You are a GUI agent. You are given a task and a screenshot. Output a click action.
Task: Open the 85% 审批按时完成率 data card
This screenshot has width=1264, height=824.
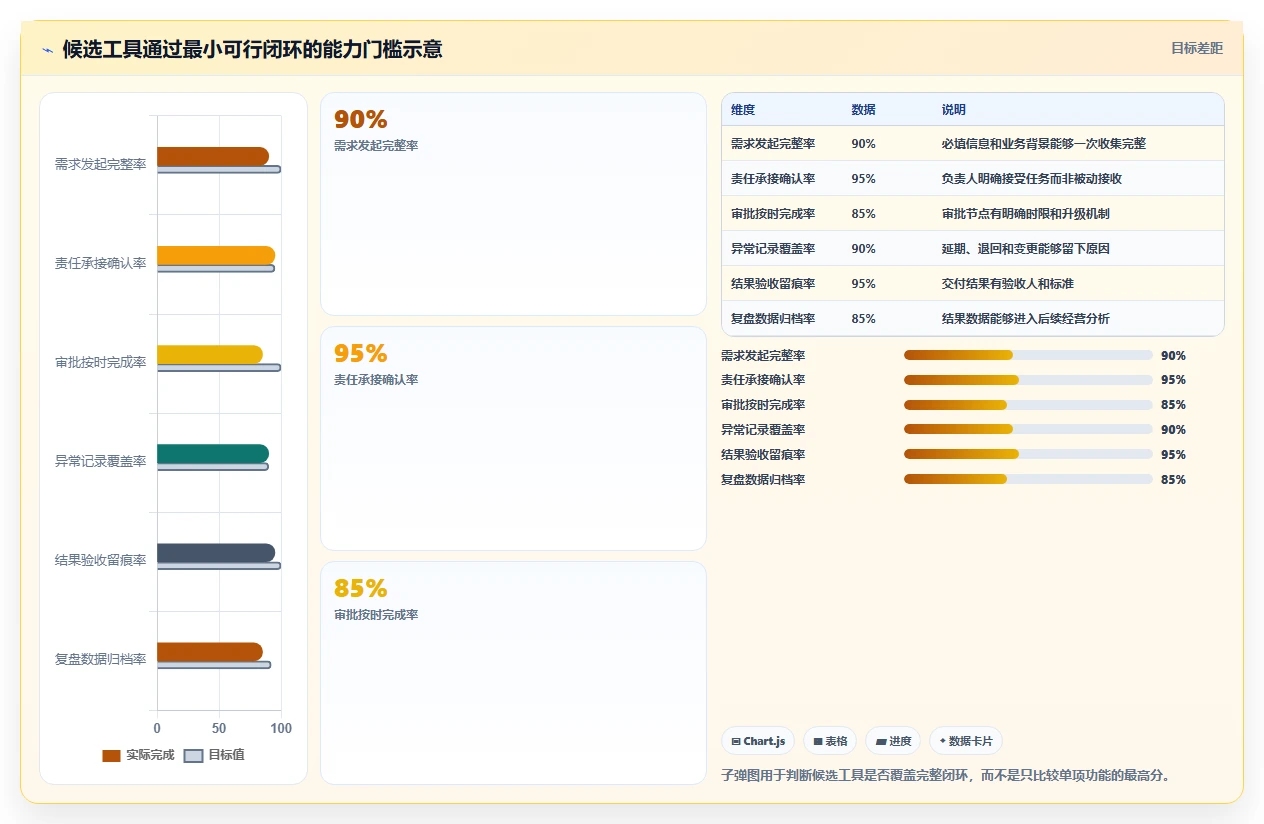513,673
